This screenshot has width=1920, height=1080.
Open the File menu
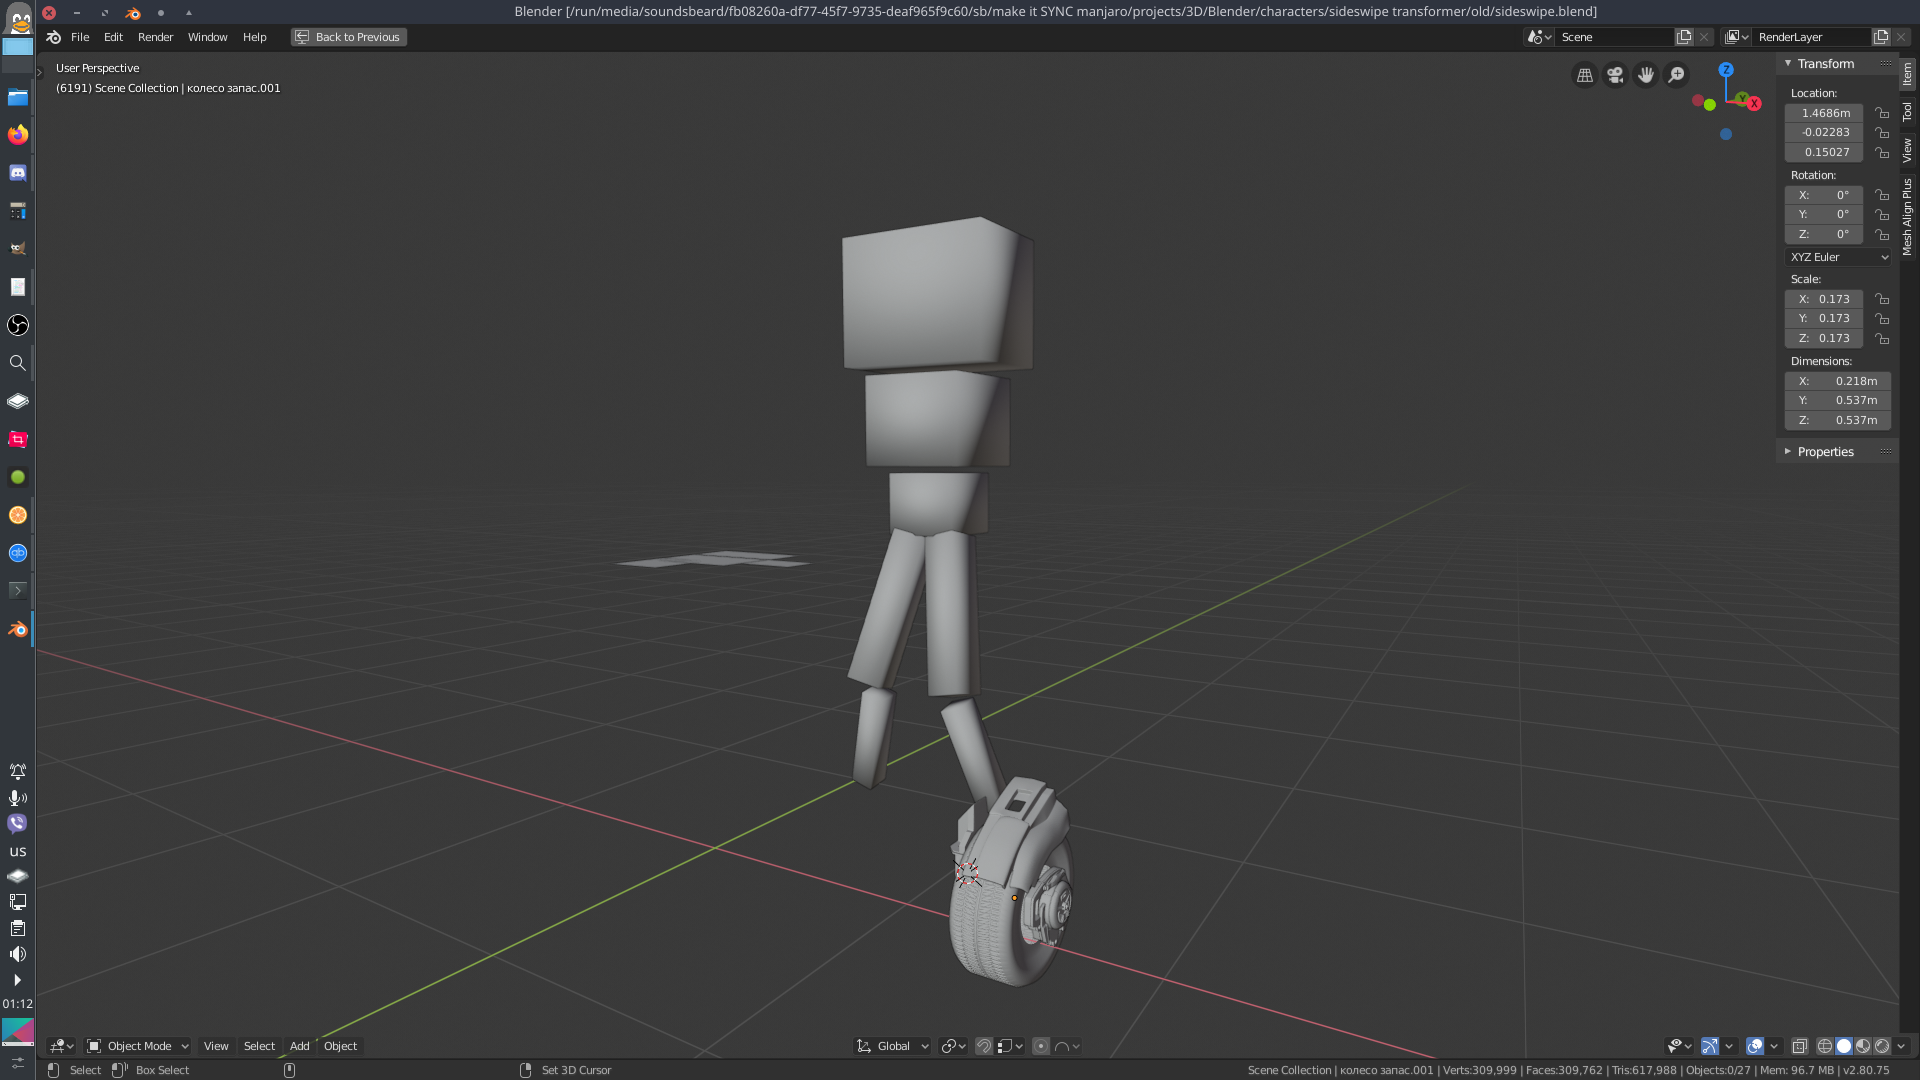80,37
